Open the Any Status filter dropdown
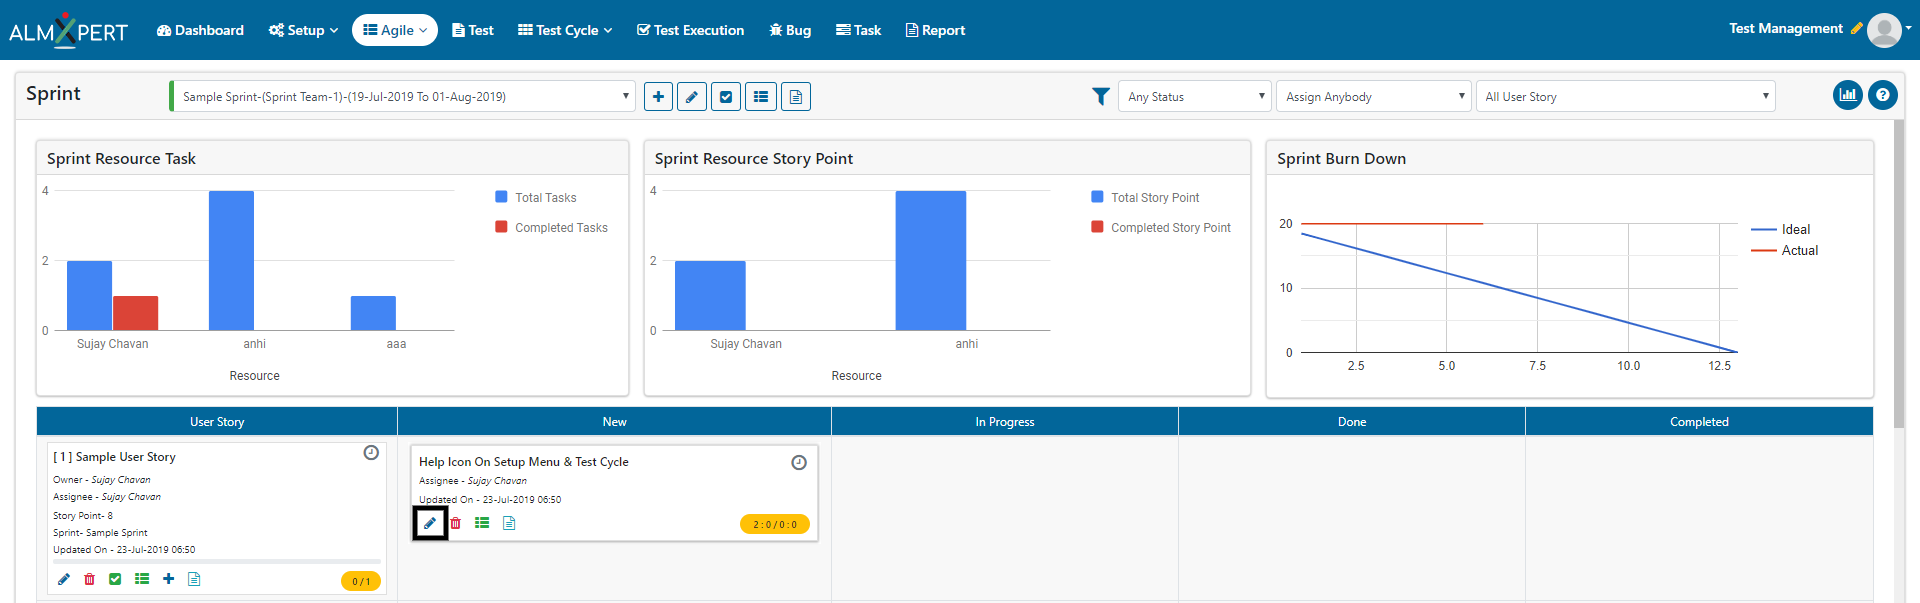The image size is (1920, 603). [x=1195, y=97]
